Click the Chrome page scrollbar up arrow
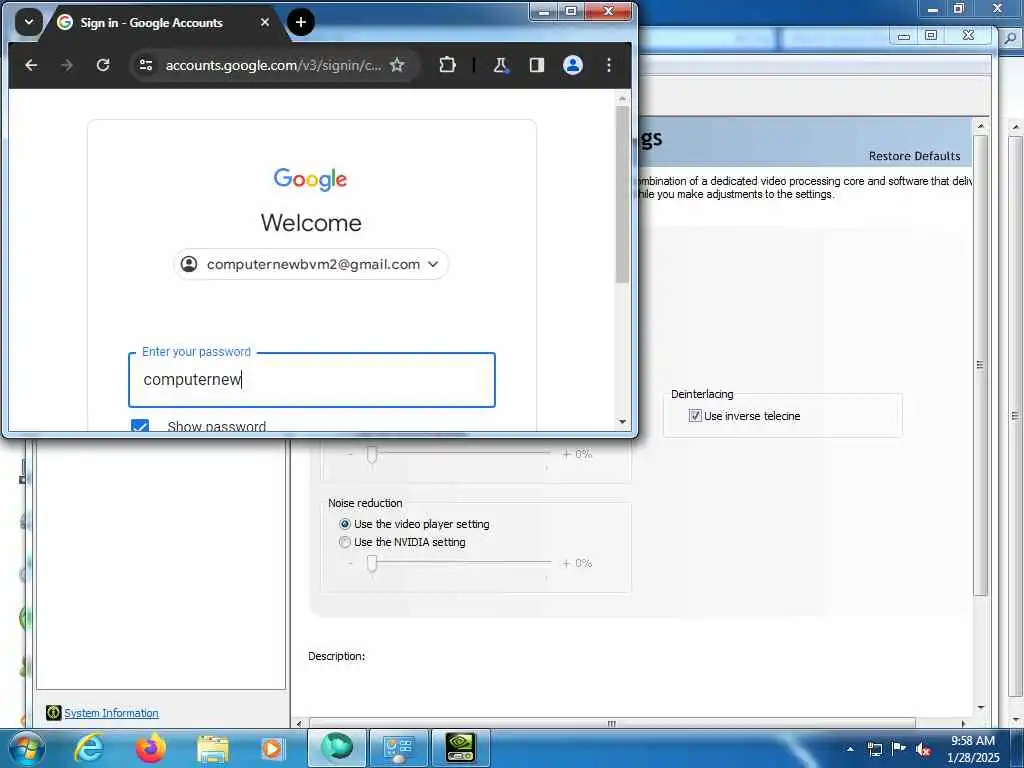This screenshot has height=768, width=1024. (622, 98)
